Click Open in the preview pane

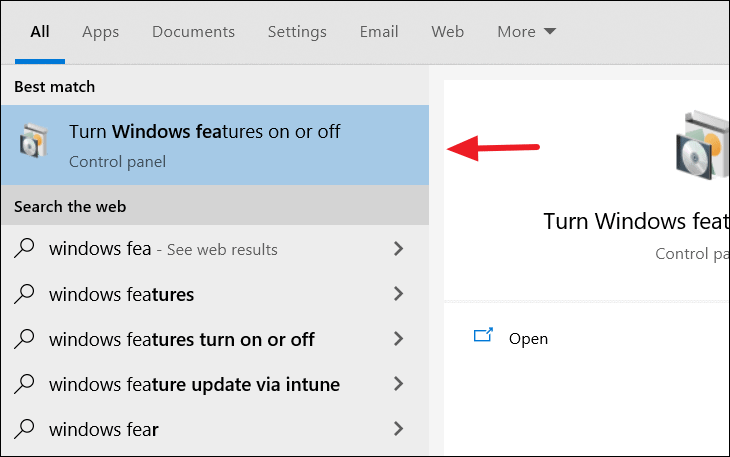tap(528, 339)
